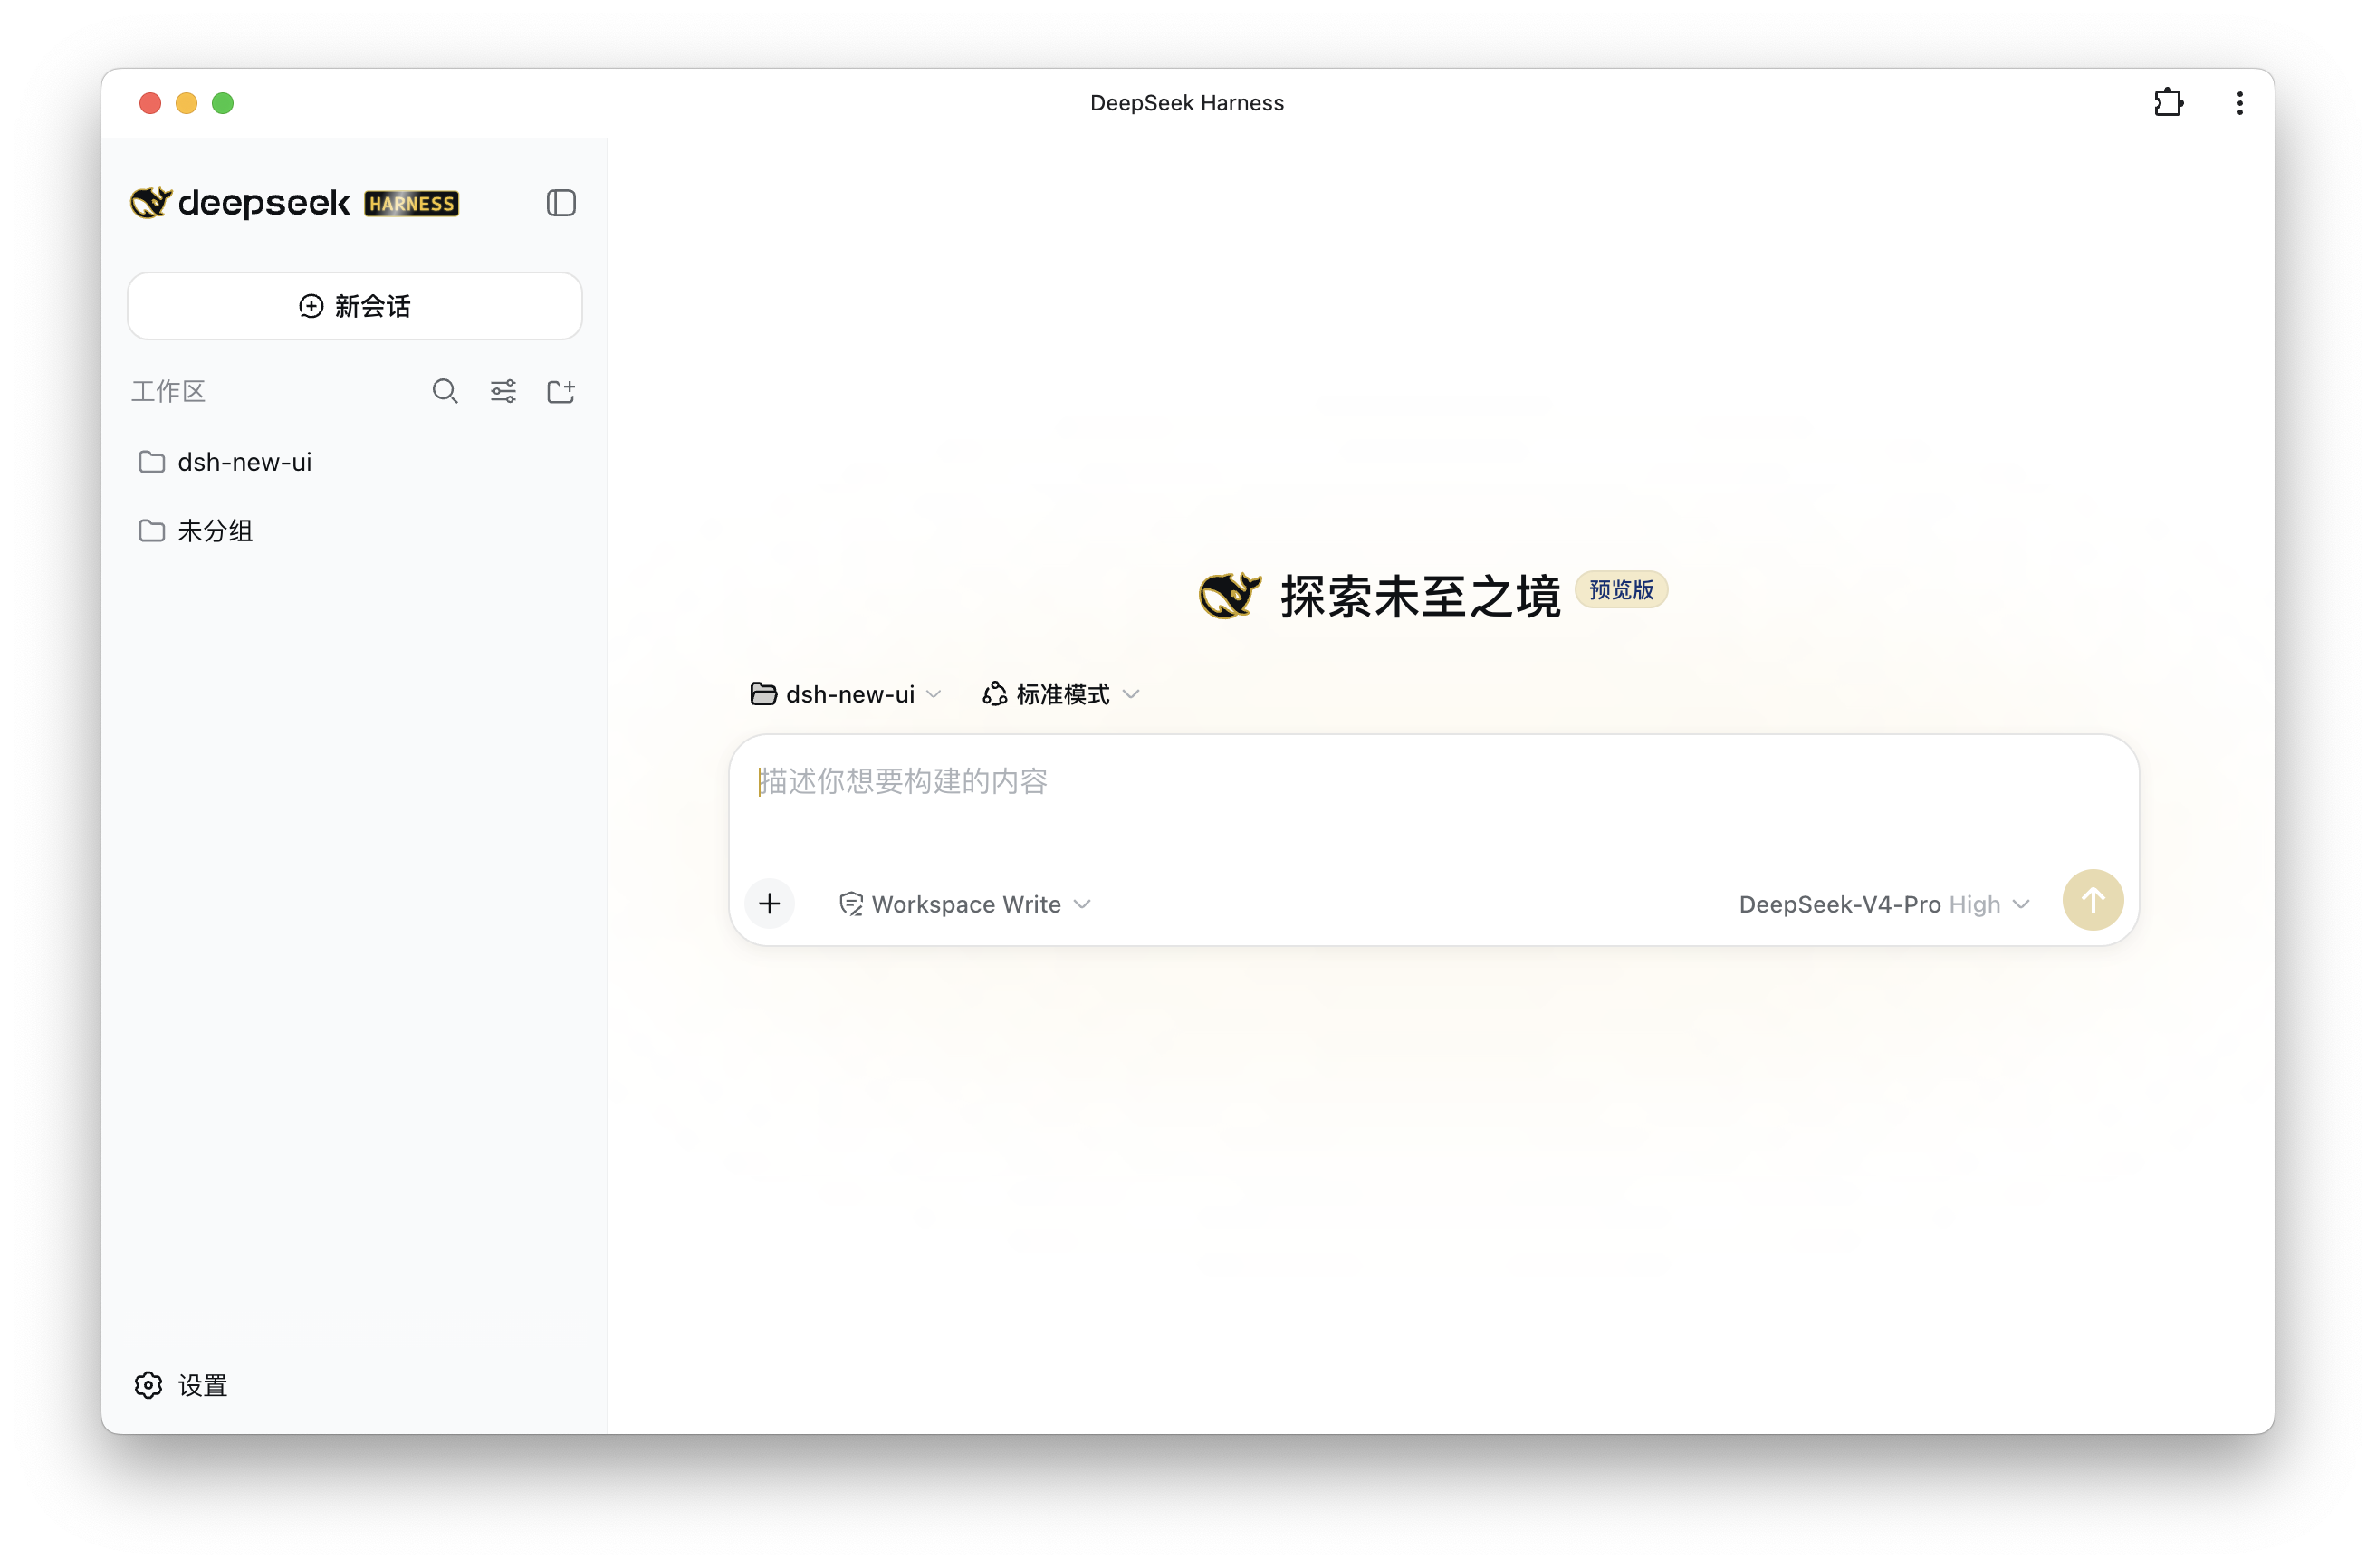Open the extensions puzzle icon
This screenshot has width=2376, height=1568.
tap(2168, 103)
